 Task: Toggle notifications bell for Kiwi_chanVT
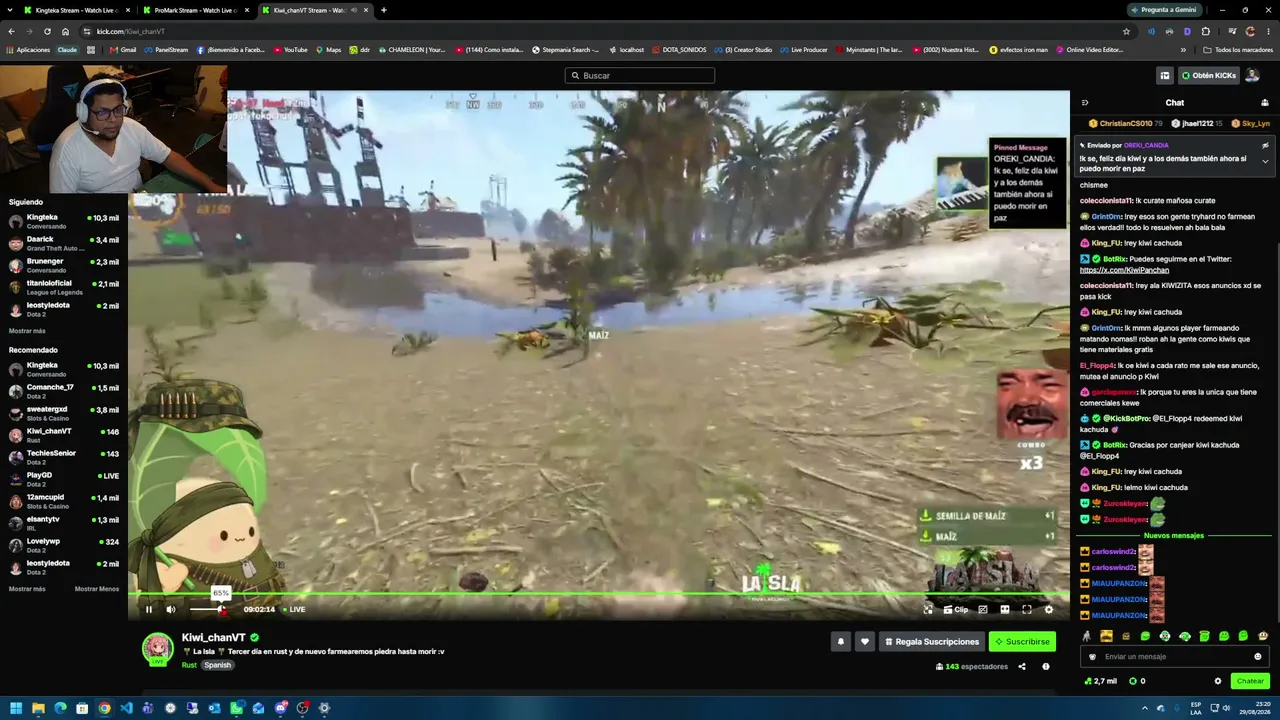[841, 642]
